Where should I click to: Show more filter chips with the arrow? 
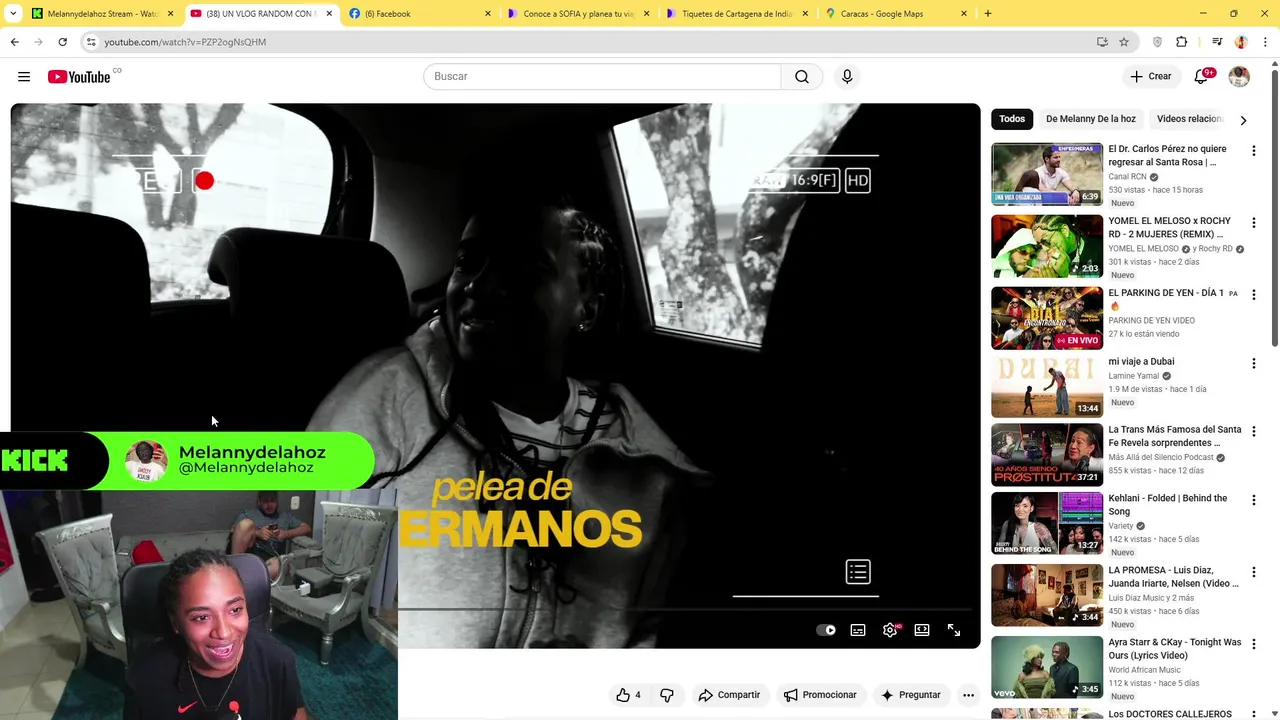1243,120
